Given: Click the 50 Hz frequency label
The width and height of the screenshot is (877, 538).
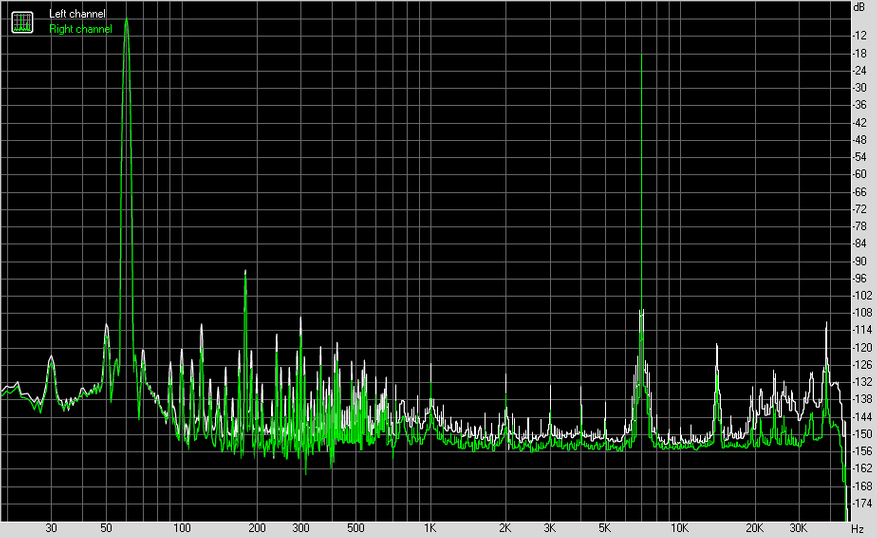Looking at the screenshot, I should [106, 528].
